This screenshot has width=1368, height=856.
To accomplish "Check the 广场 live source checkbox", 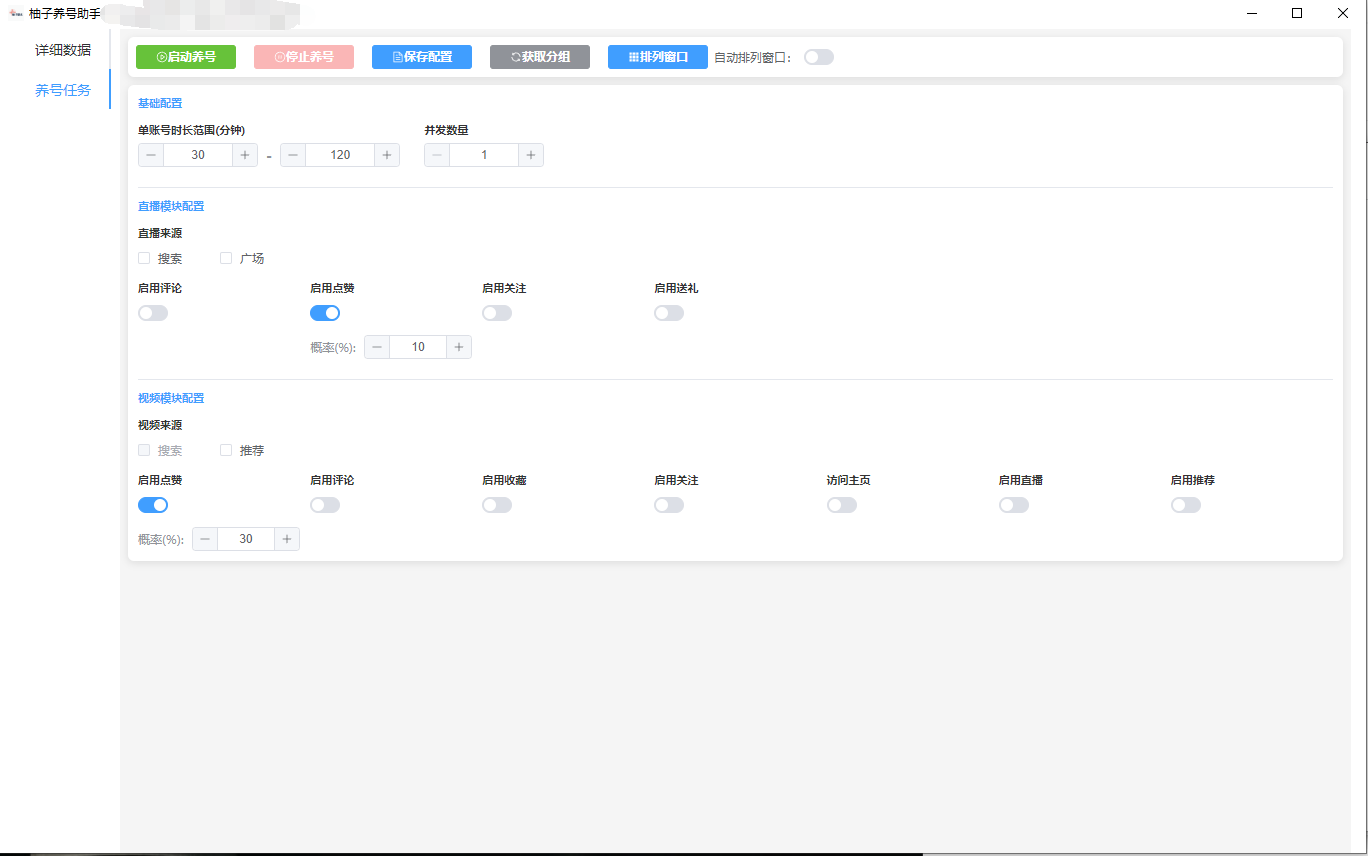I will pyautogui.click(x=226, y=258).
